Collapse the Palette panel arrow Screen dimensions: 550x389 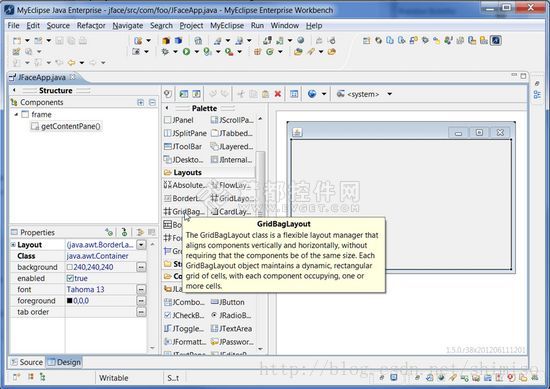(x=167, y=108)
